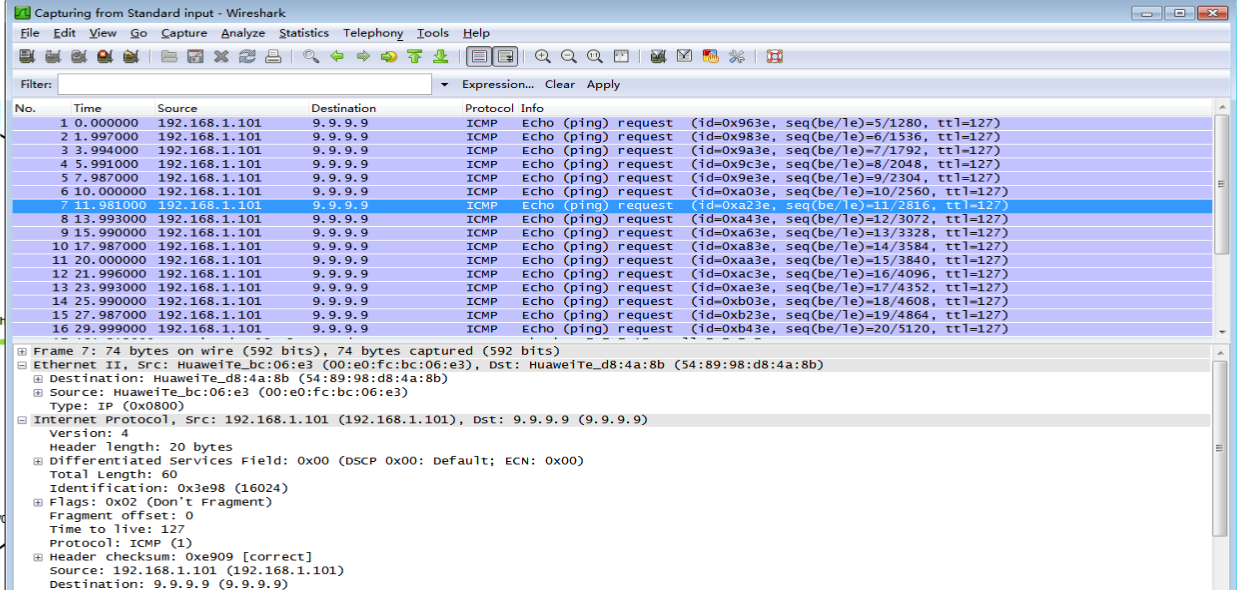Edit capture filters from toolbar

point(658,57)
